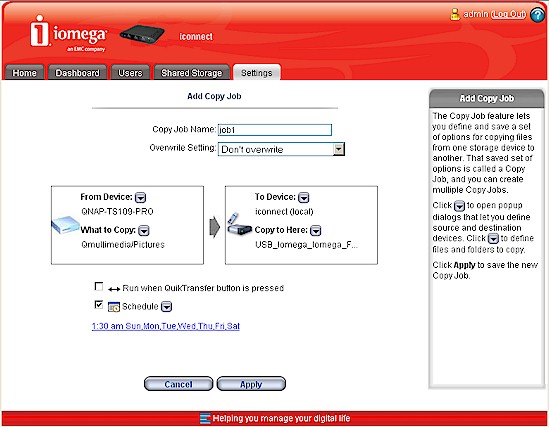The height and width of the screenshot is (428, 550).
Task: Uncheck the Schedule checkbox
Action: 99,305
